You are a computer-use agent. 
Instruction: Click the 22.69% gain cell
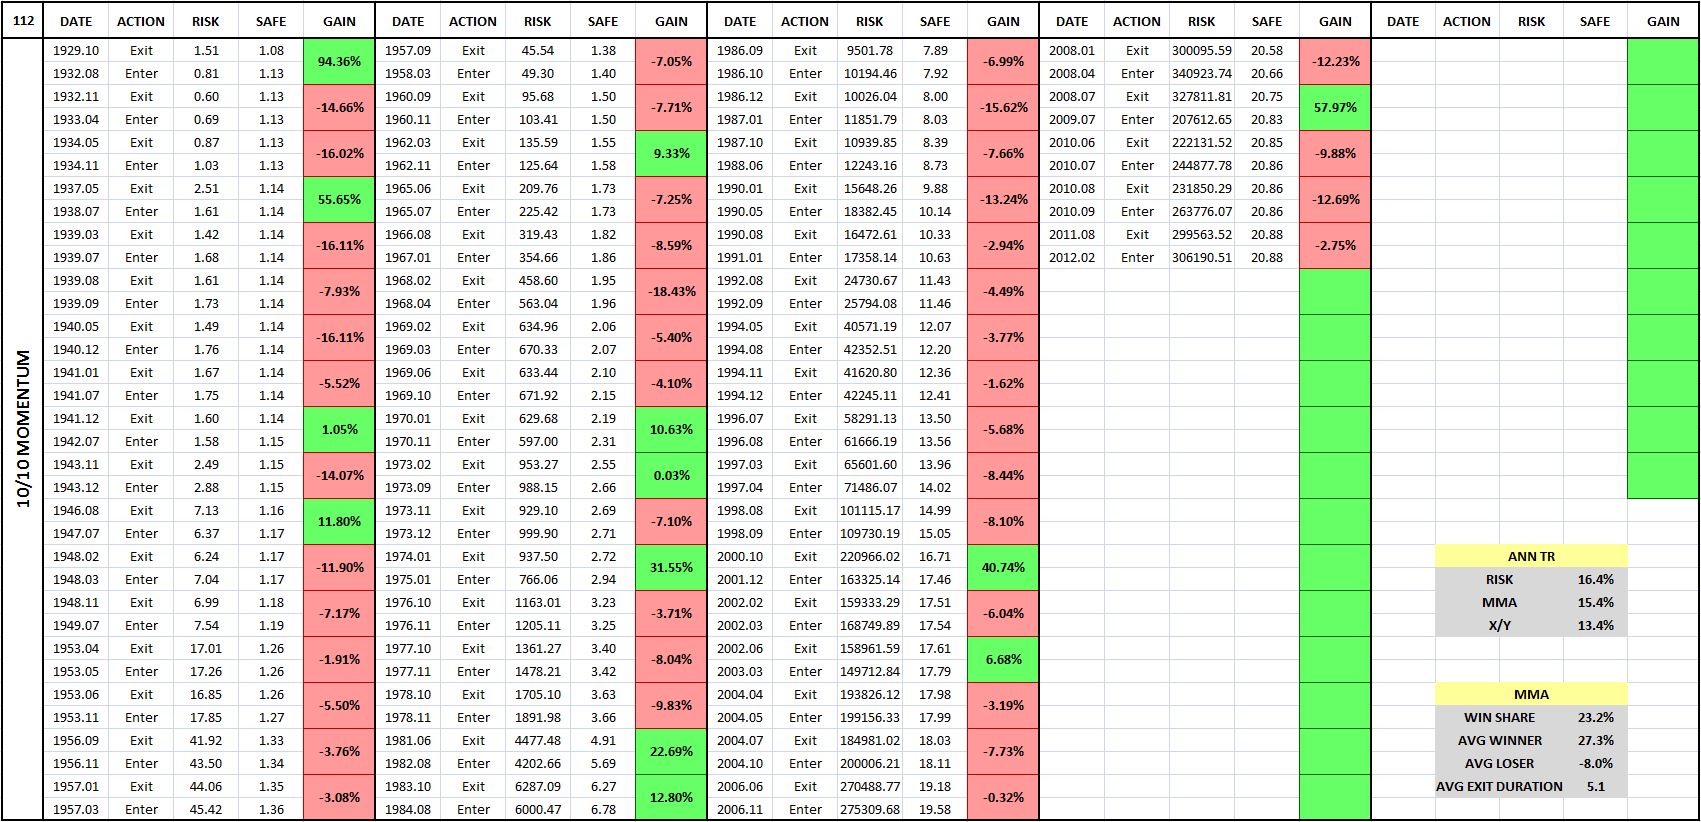tap(671, 752)
